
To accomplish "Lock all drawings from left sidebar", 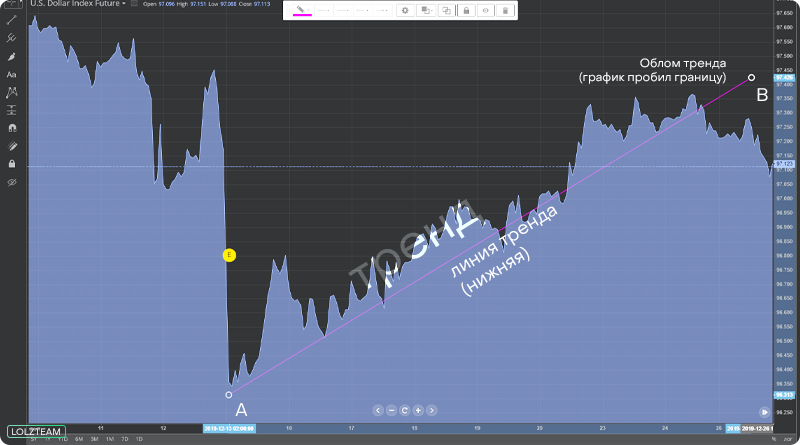I will pos(11,164).
